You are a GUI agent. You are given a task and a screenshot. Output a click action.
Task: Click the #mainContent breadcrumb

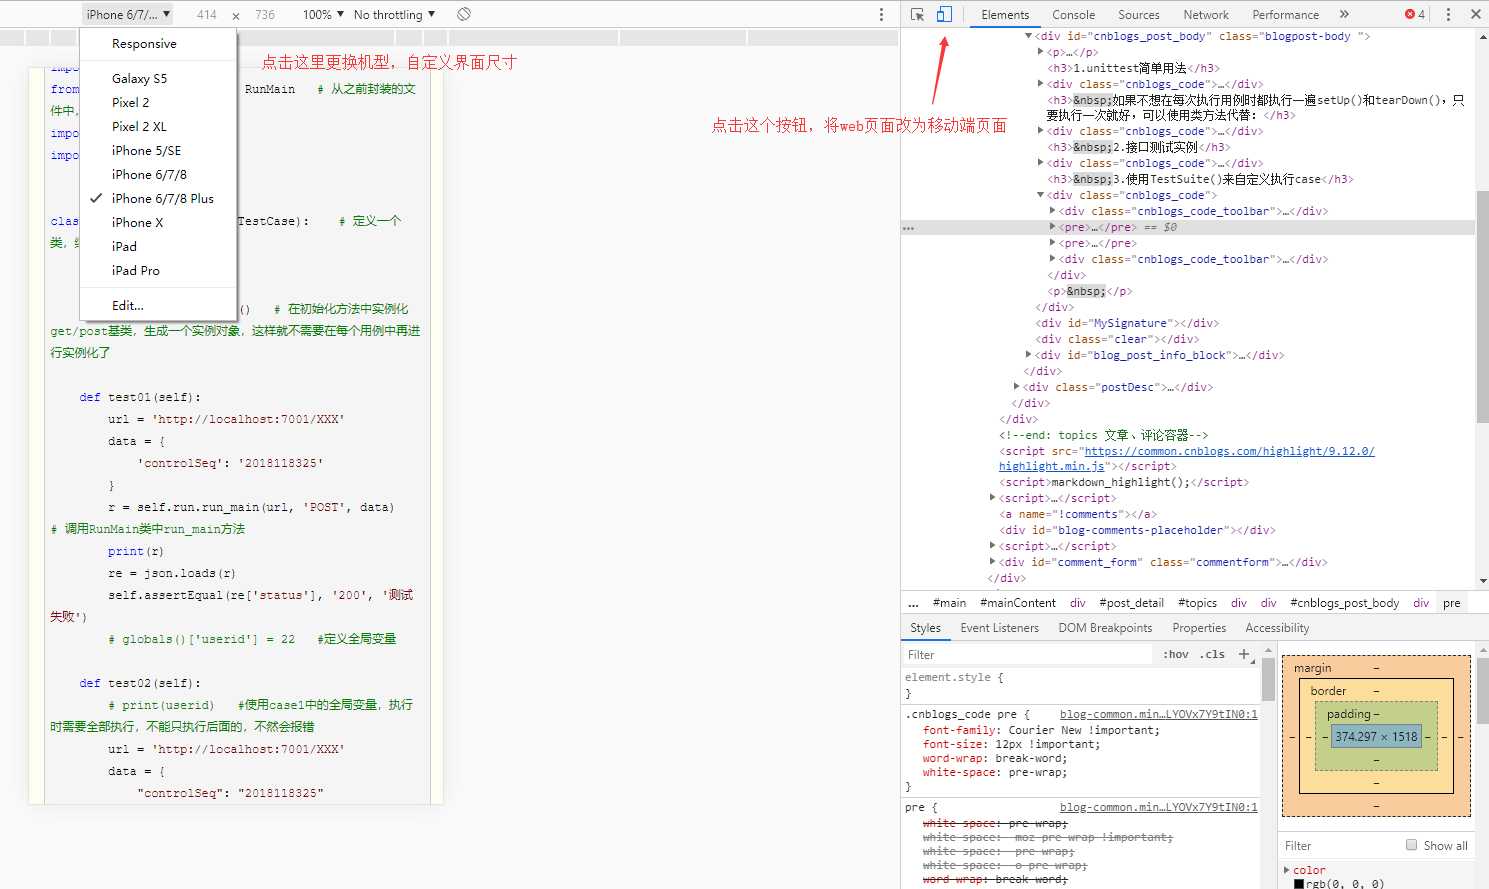pyautogui.click(x=1018, y=603)
